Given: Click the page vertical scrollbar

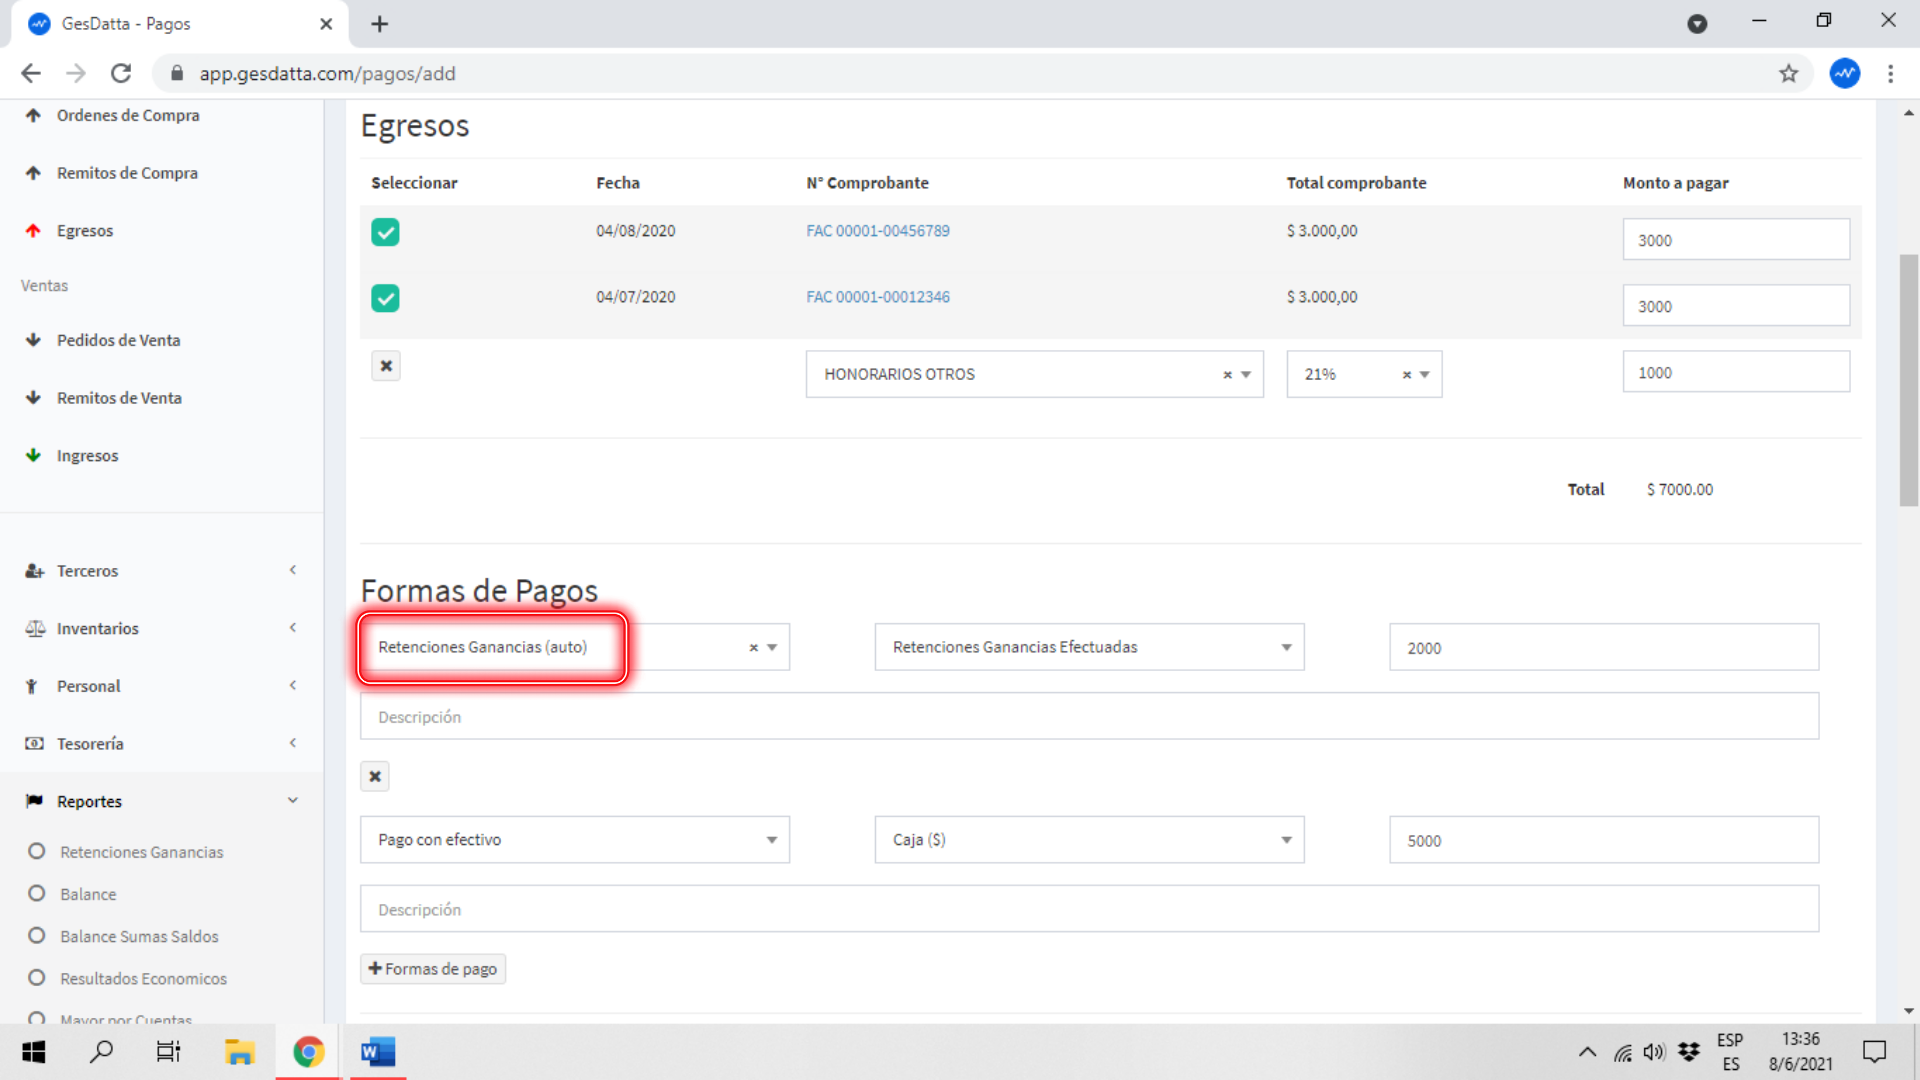Looking at the screenshot, I should [1909, 380].
